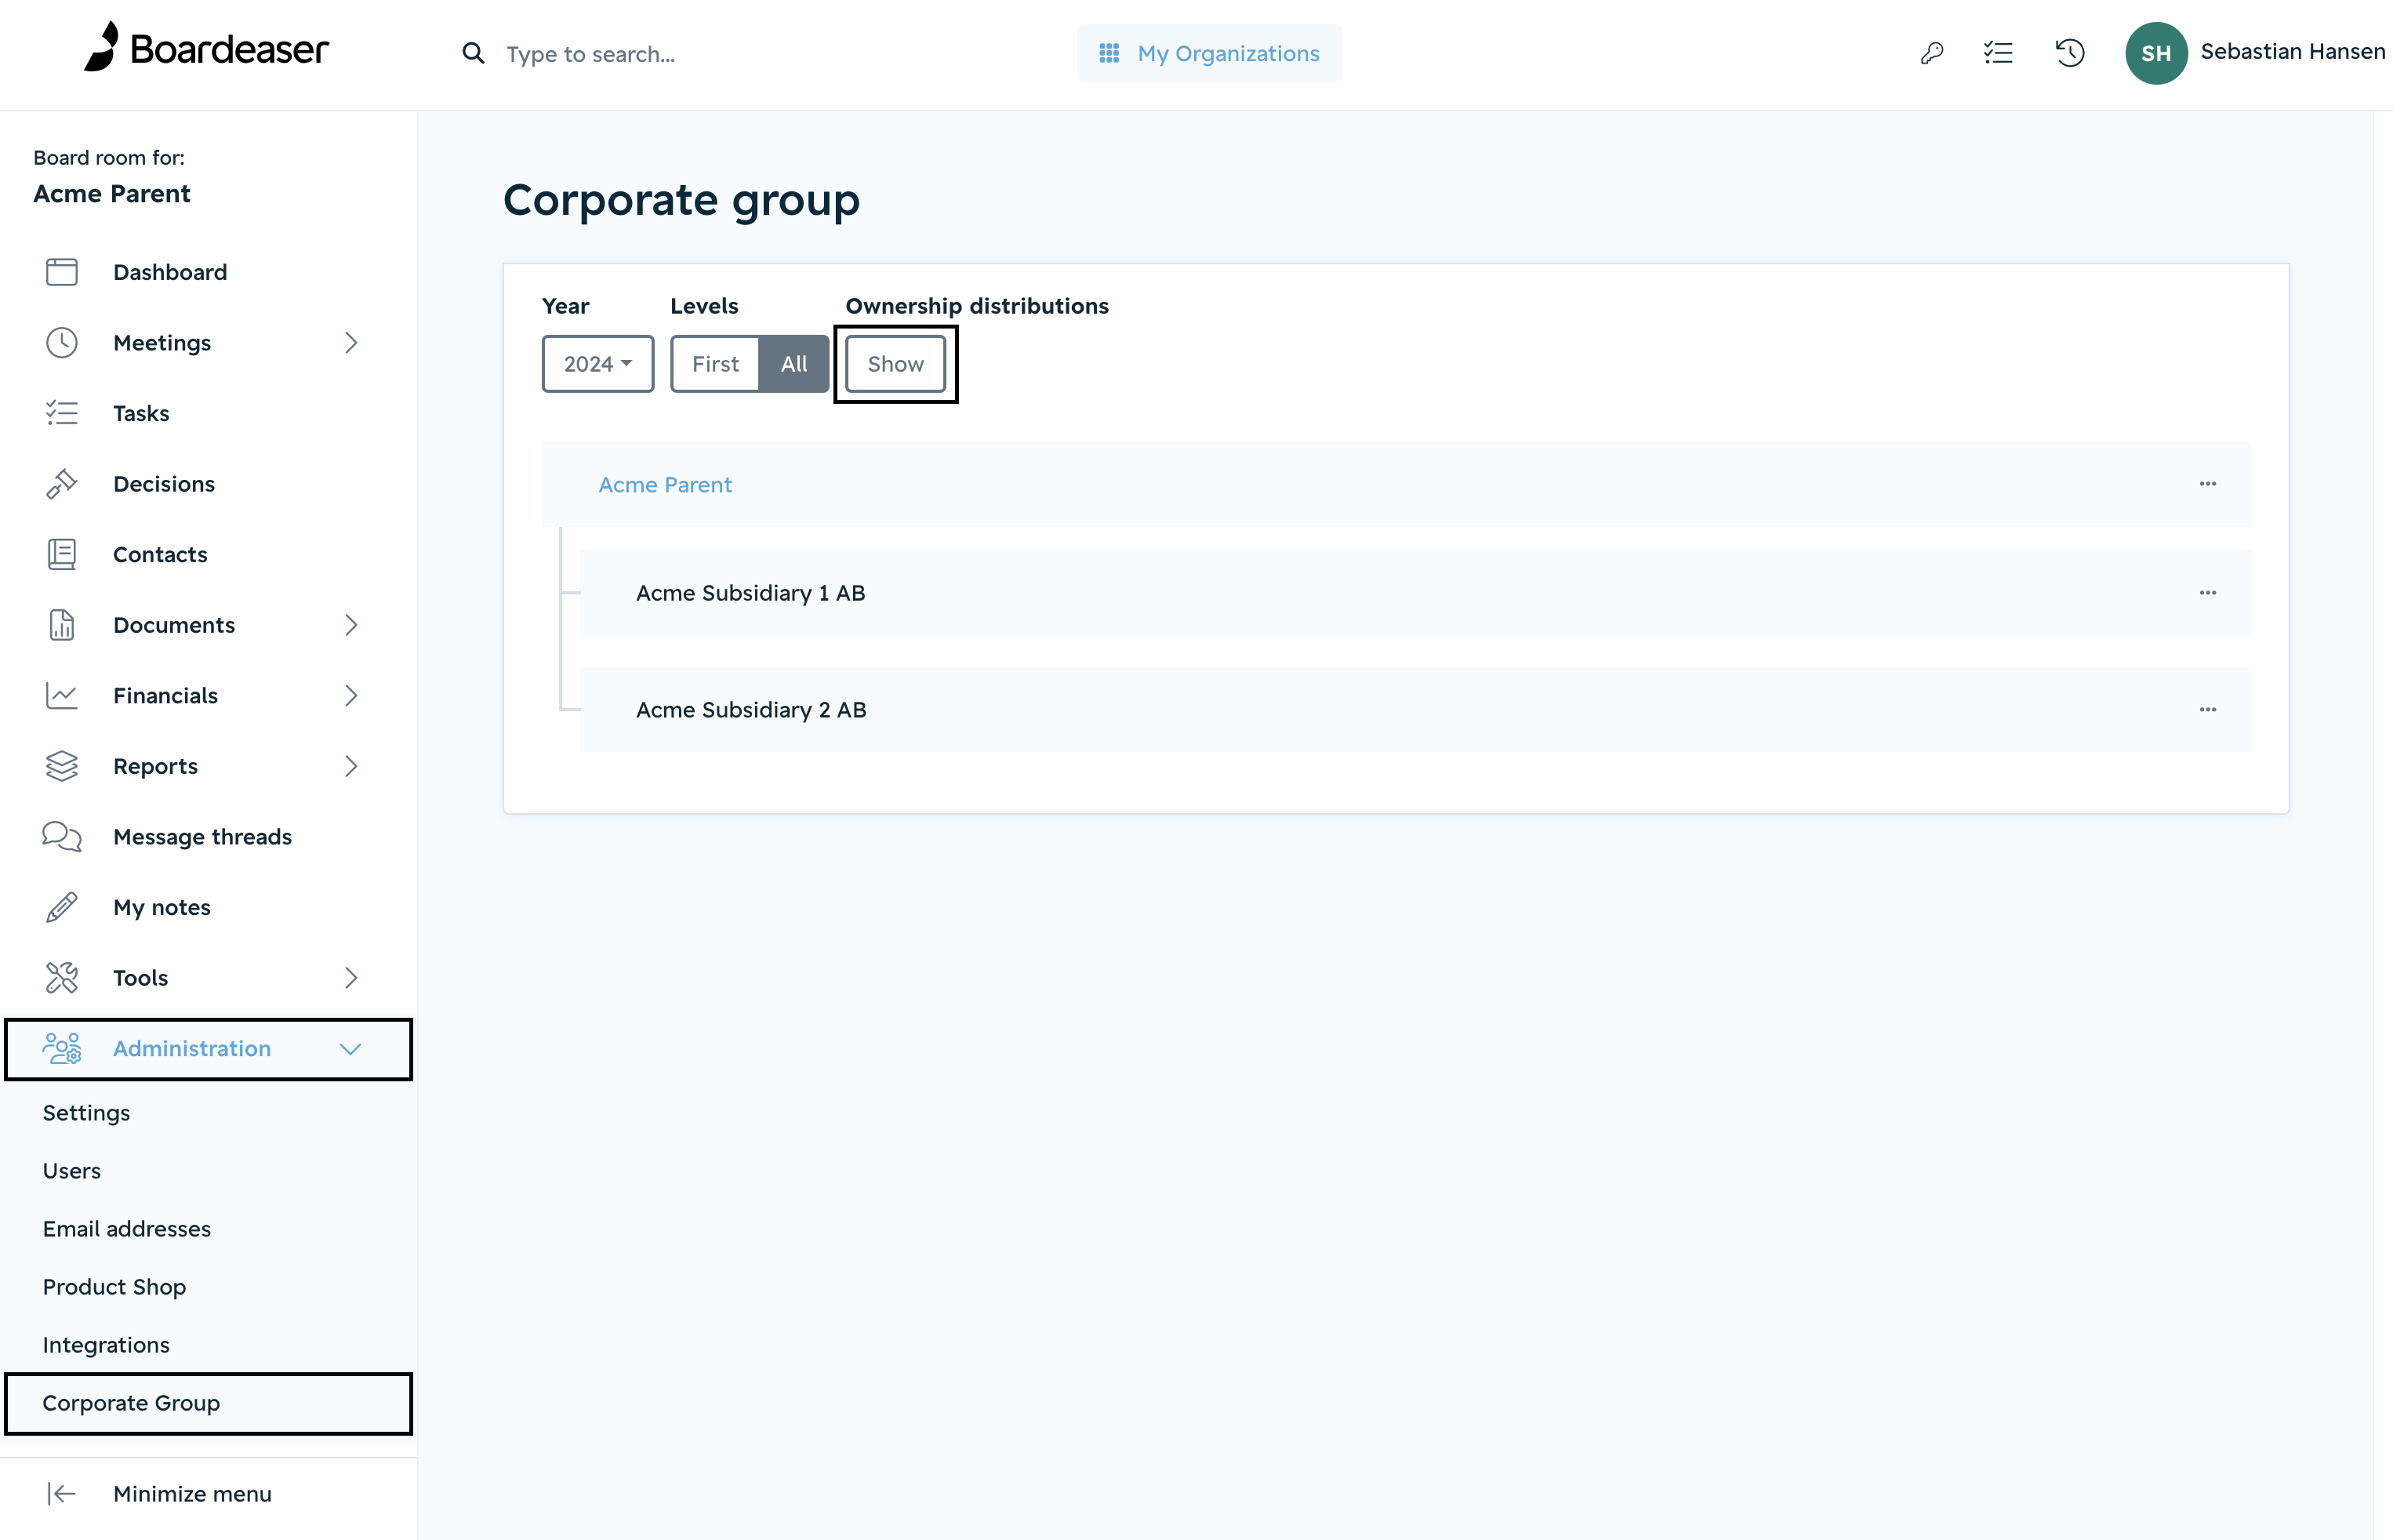Click the Reports label in the sidebar
2393x1540 pixels.
coord(156,766)
